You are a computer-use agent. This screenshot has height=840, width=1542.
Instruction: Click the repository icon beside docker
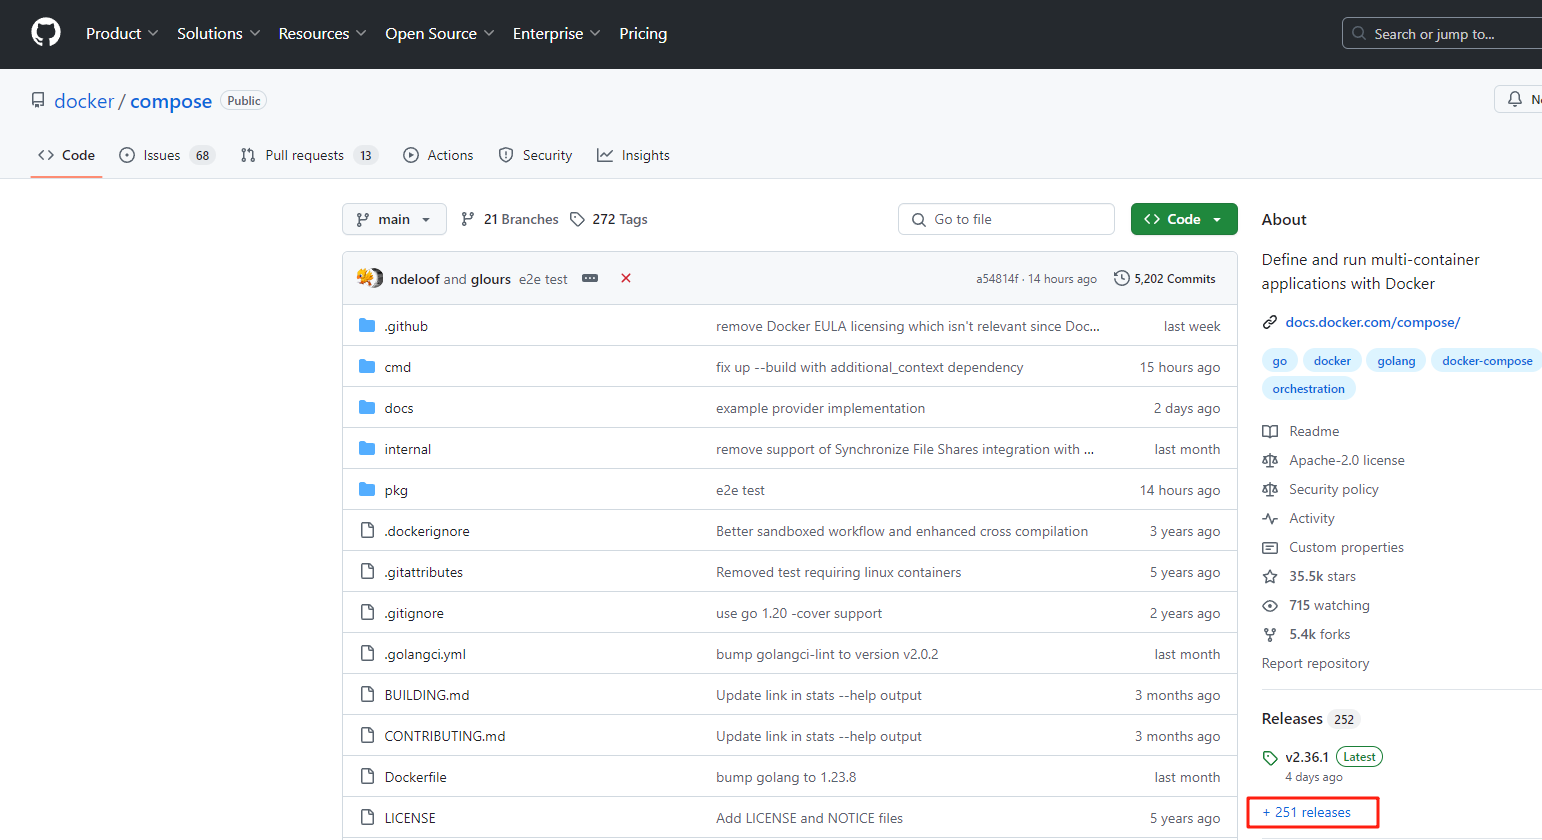point(38,101)
